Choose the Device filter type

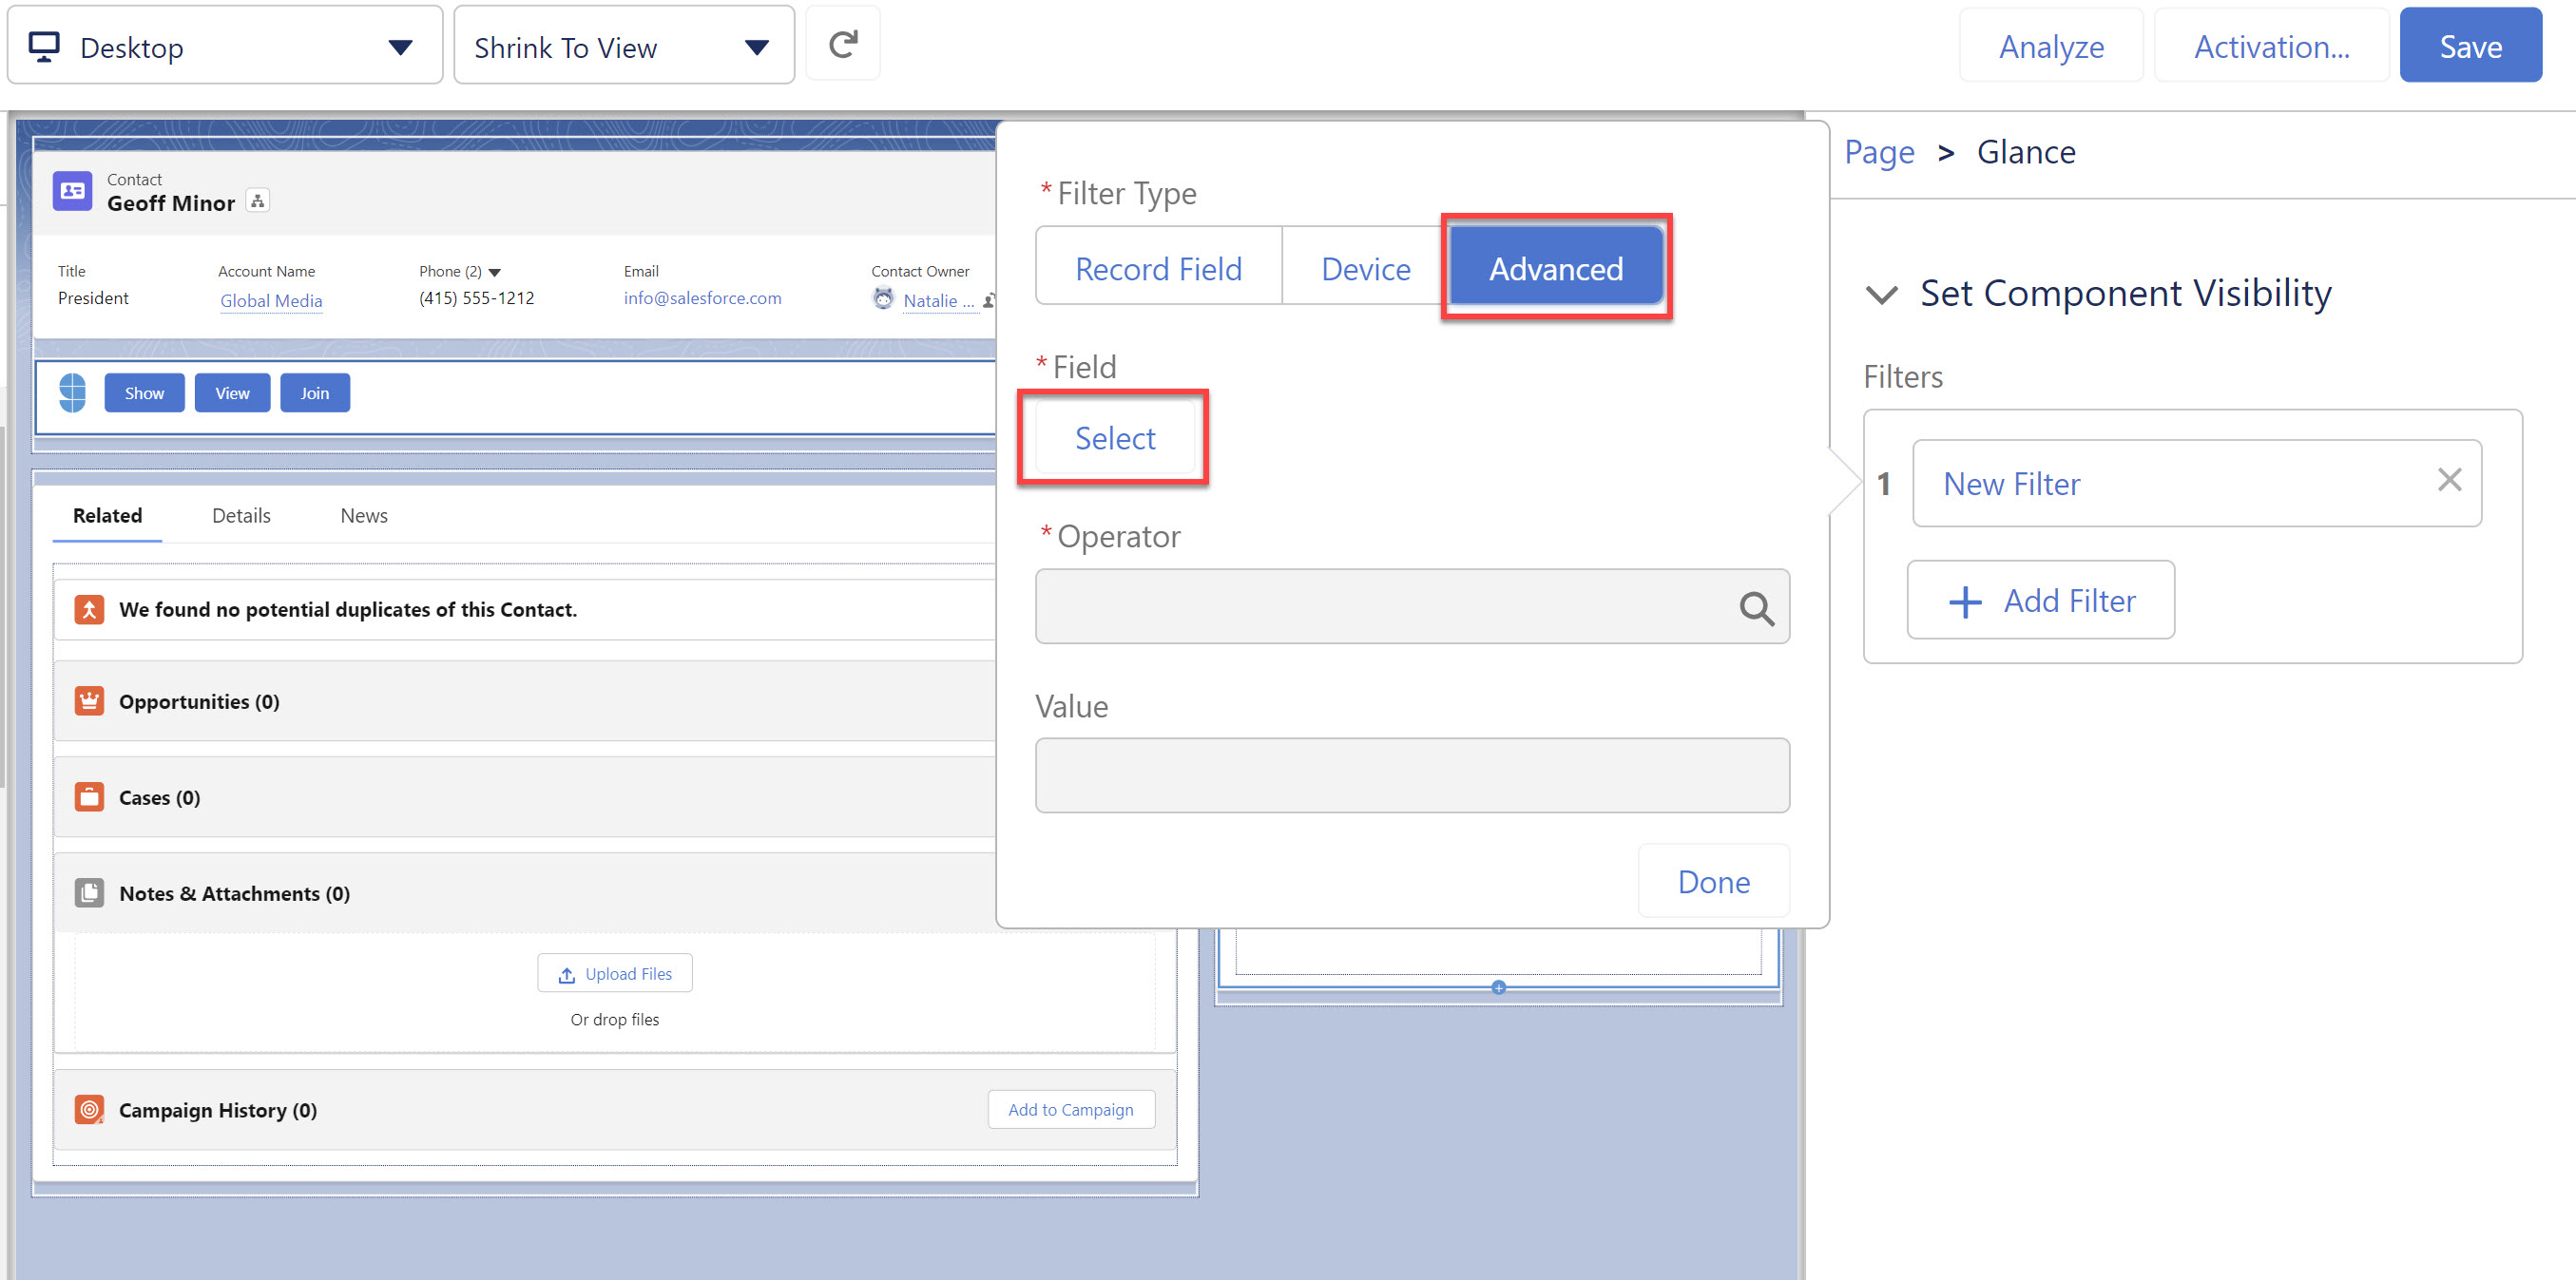[1365, 268]
